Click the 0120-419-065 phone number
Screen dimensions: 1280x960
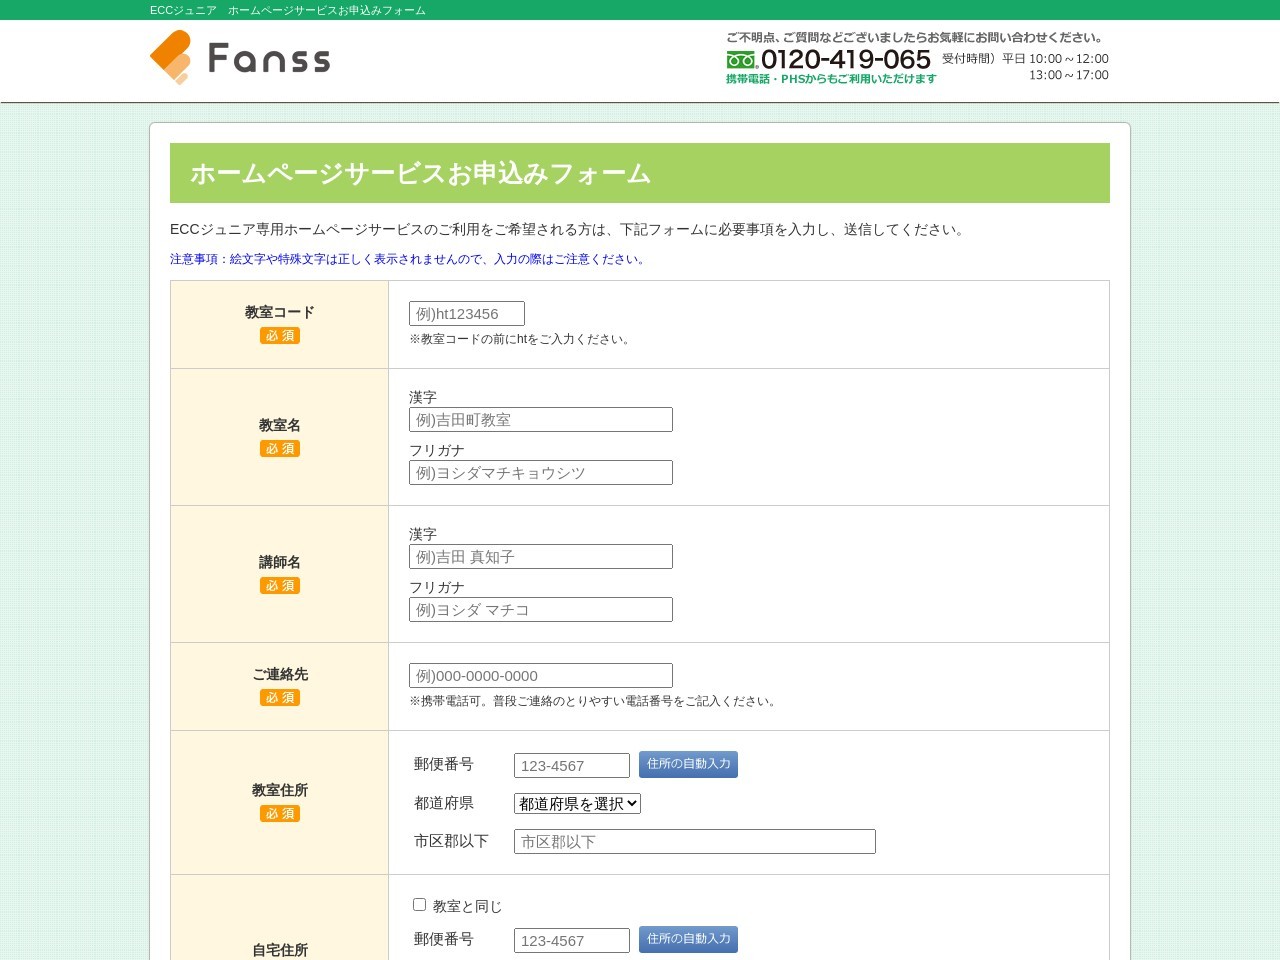pos(846,60)
